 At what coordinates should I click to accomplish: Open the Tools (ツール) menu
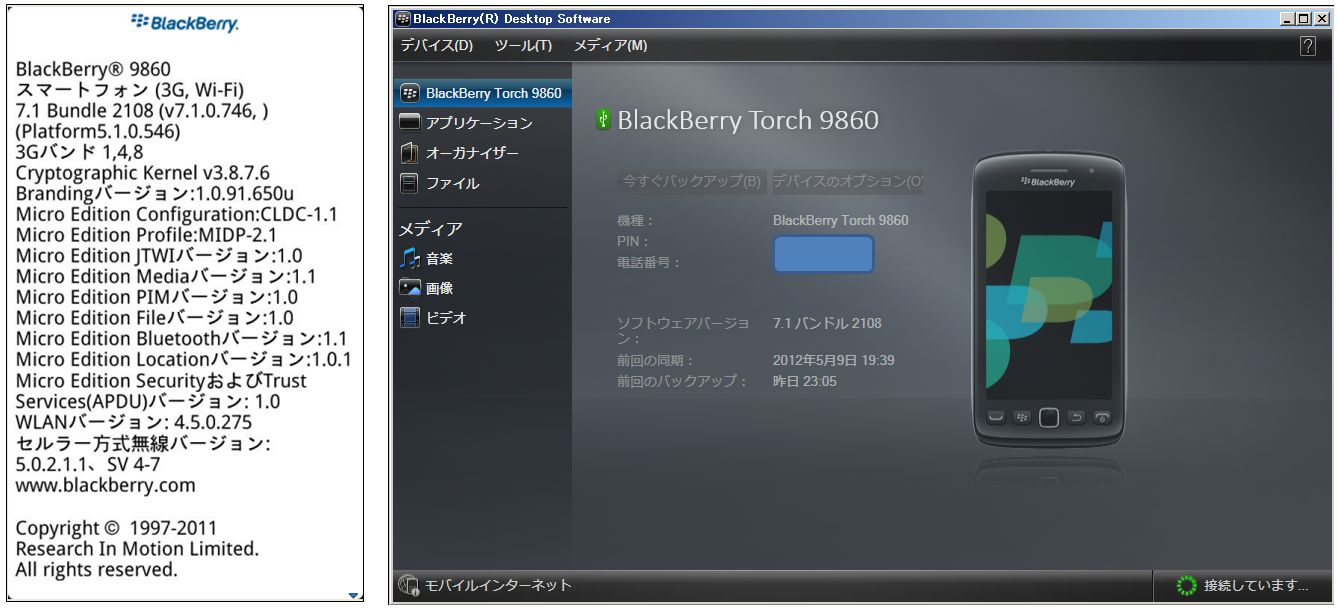[523, 46]
